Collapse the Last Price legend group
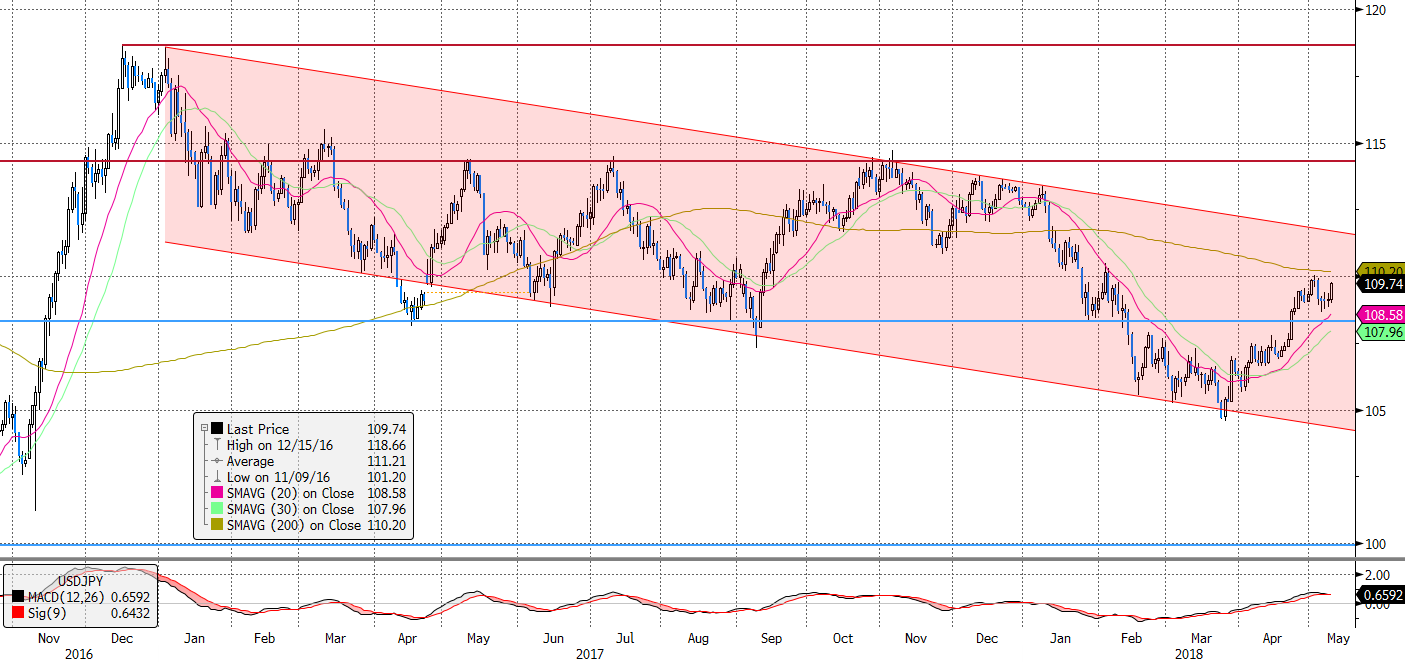 click(204, 429)
